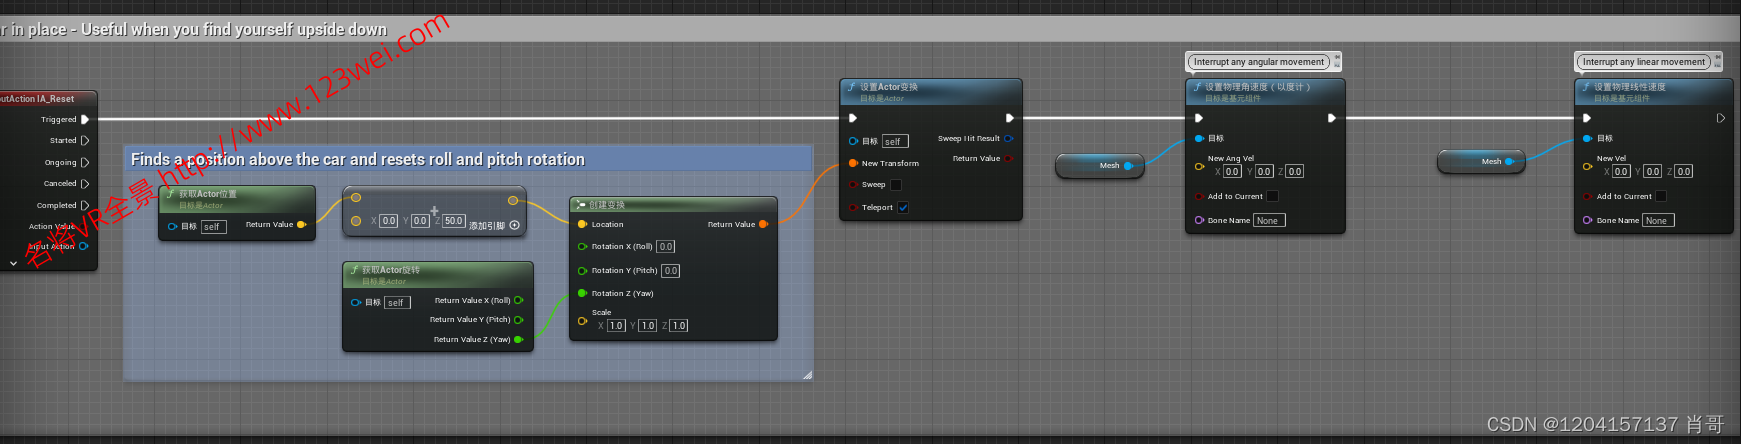The image size is (1741, 444).
Task: Select the IA_Reset input action node header
Action: [47, 99]
